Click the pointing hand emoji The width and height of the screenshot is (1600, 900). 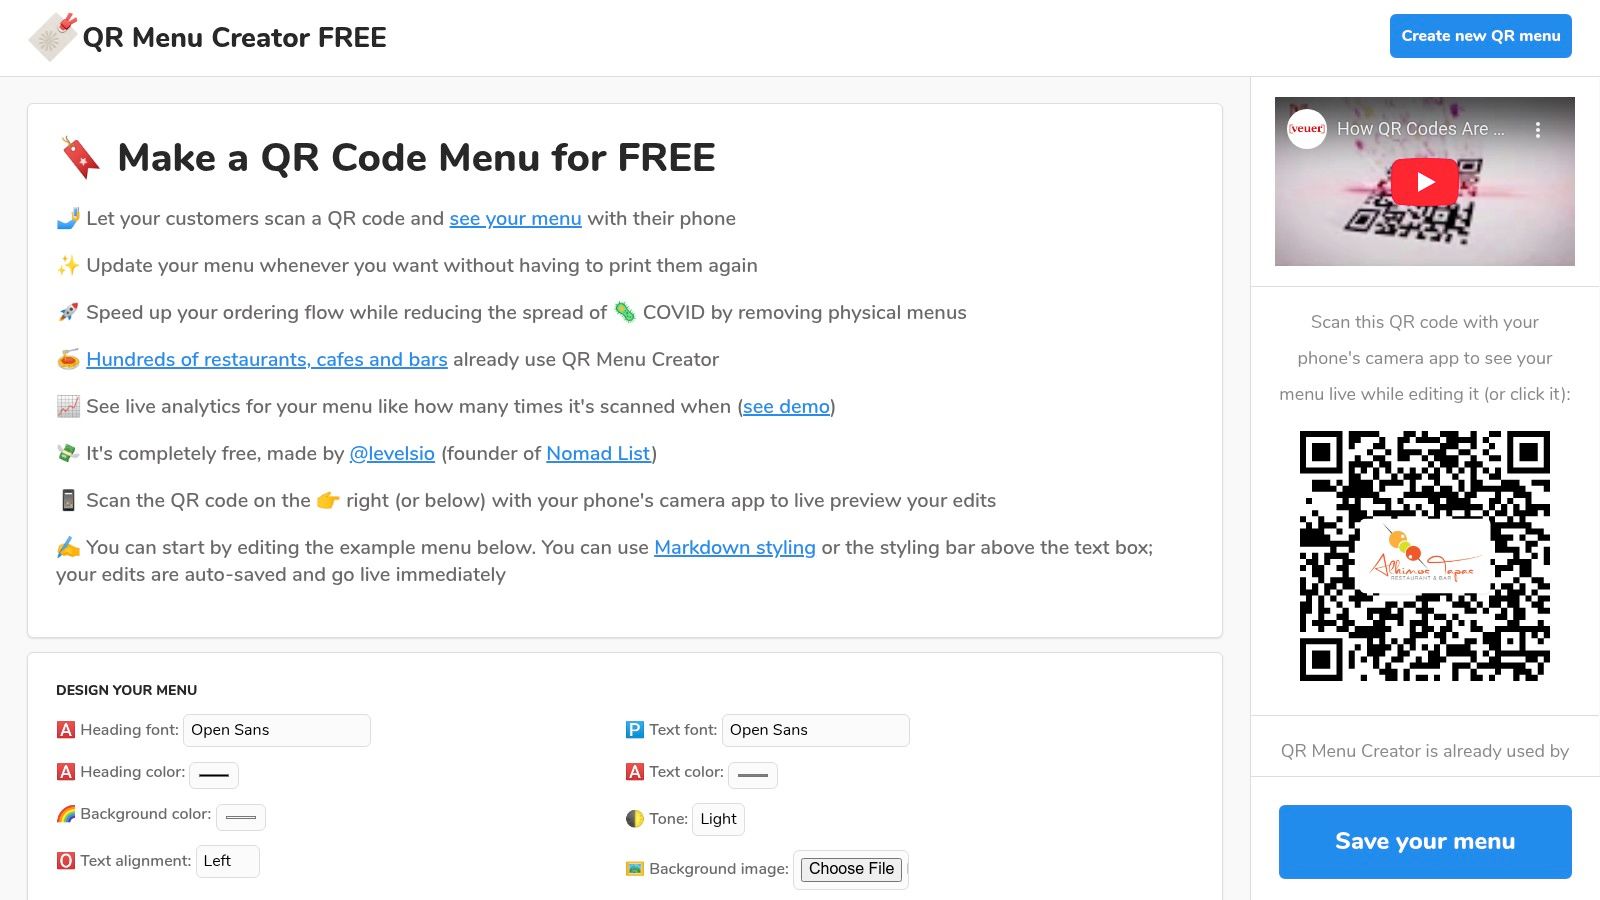coord(328,500)
